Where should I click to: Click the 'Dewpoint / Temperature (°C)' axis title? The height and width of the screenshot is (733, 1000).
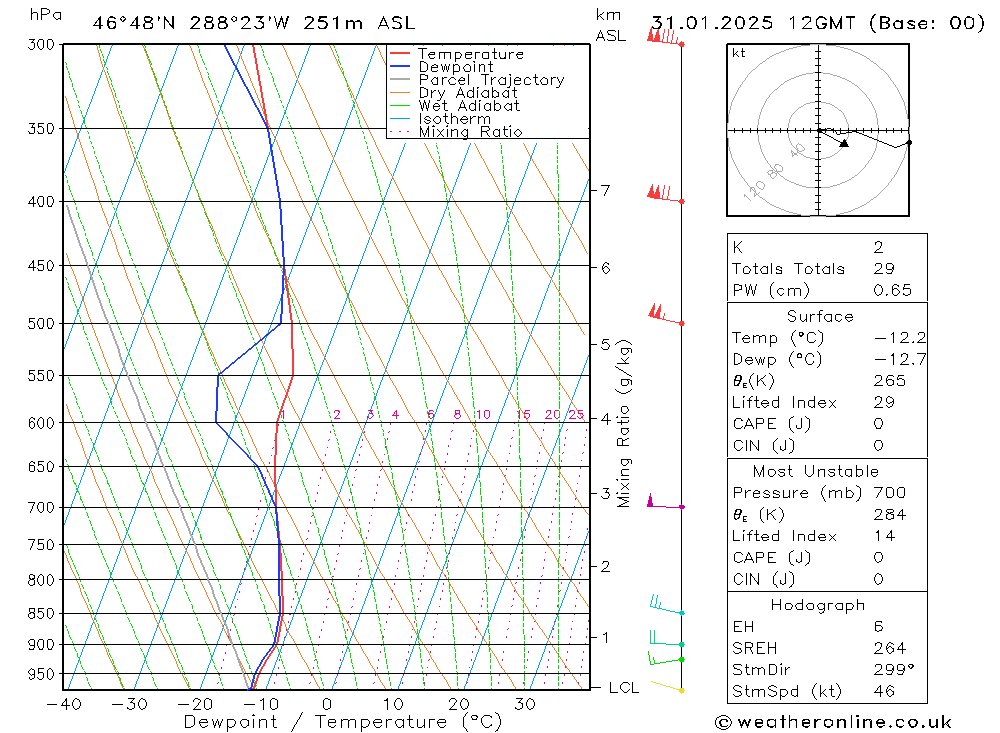[x=343, y=723]
